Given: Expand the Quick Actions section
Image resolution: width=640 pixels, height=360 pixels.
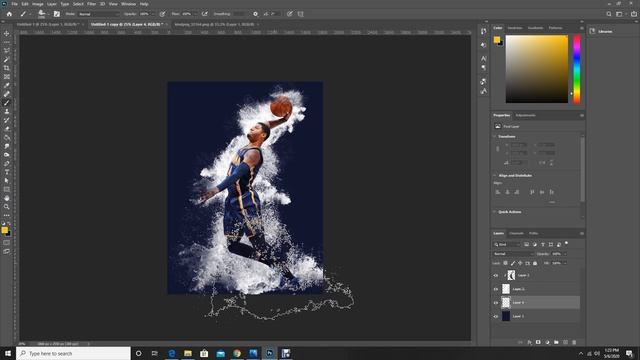Looking at the screenshot, I should coord(495,212).
